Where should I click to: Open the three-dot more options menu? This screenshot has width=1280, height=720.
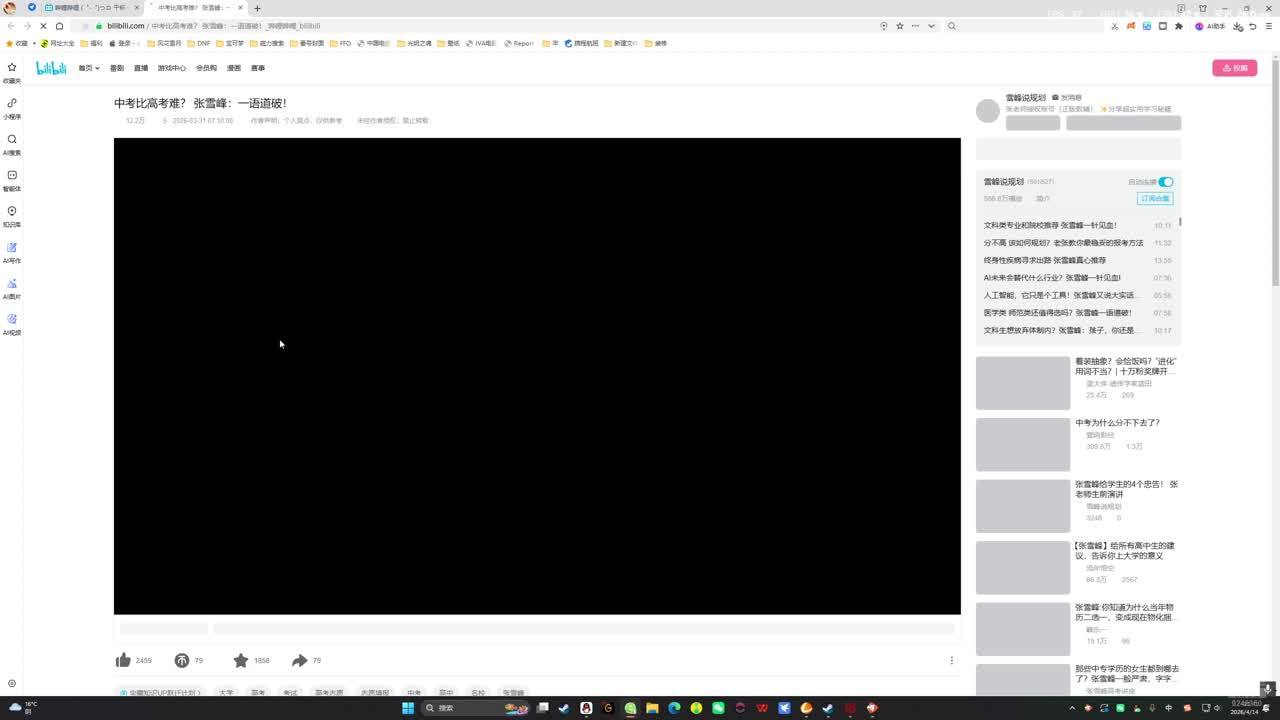[951, 660]
